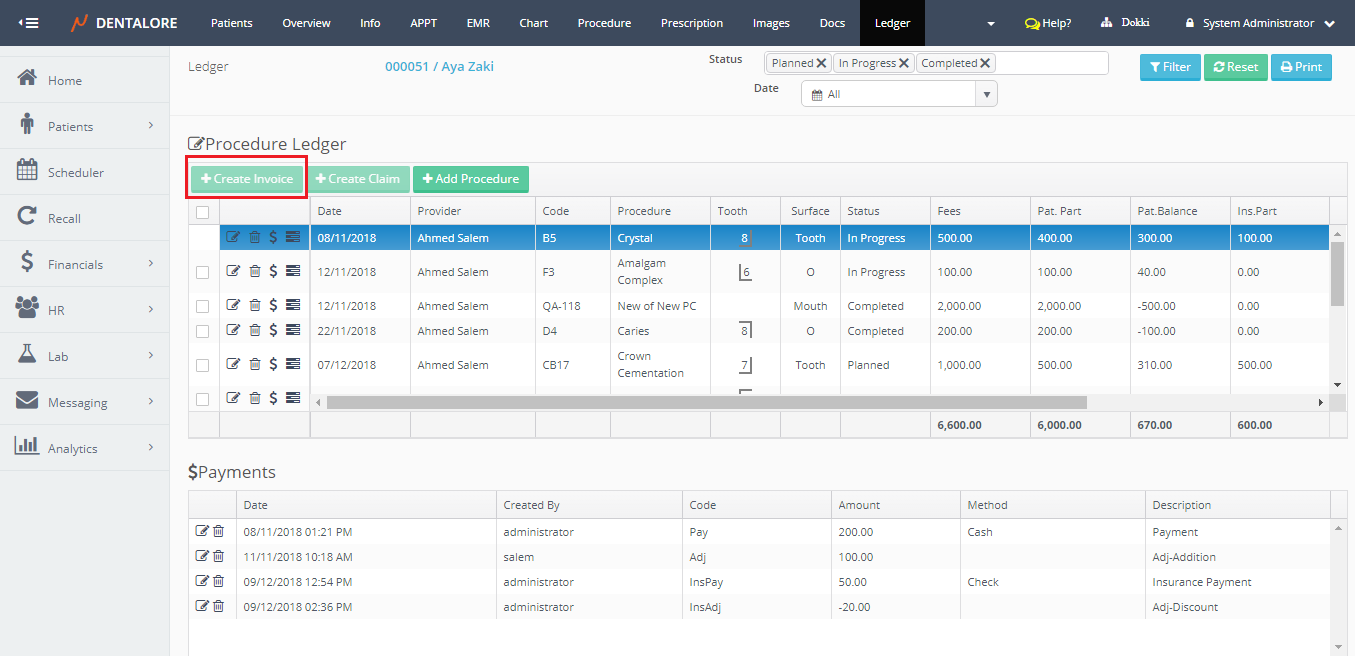Open the Date filter dropdown
The height and width of the screenshot is (656, 1355).
click(987, 94)
